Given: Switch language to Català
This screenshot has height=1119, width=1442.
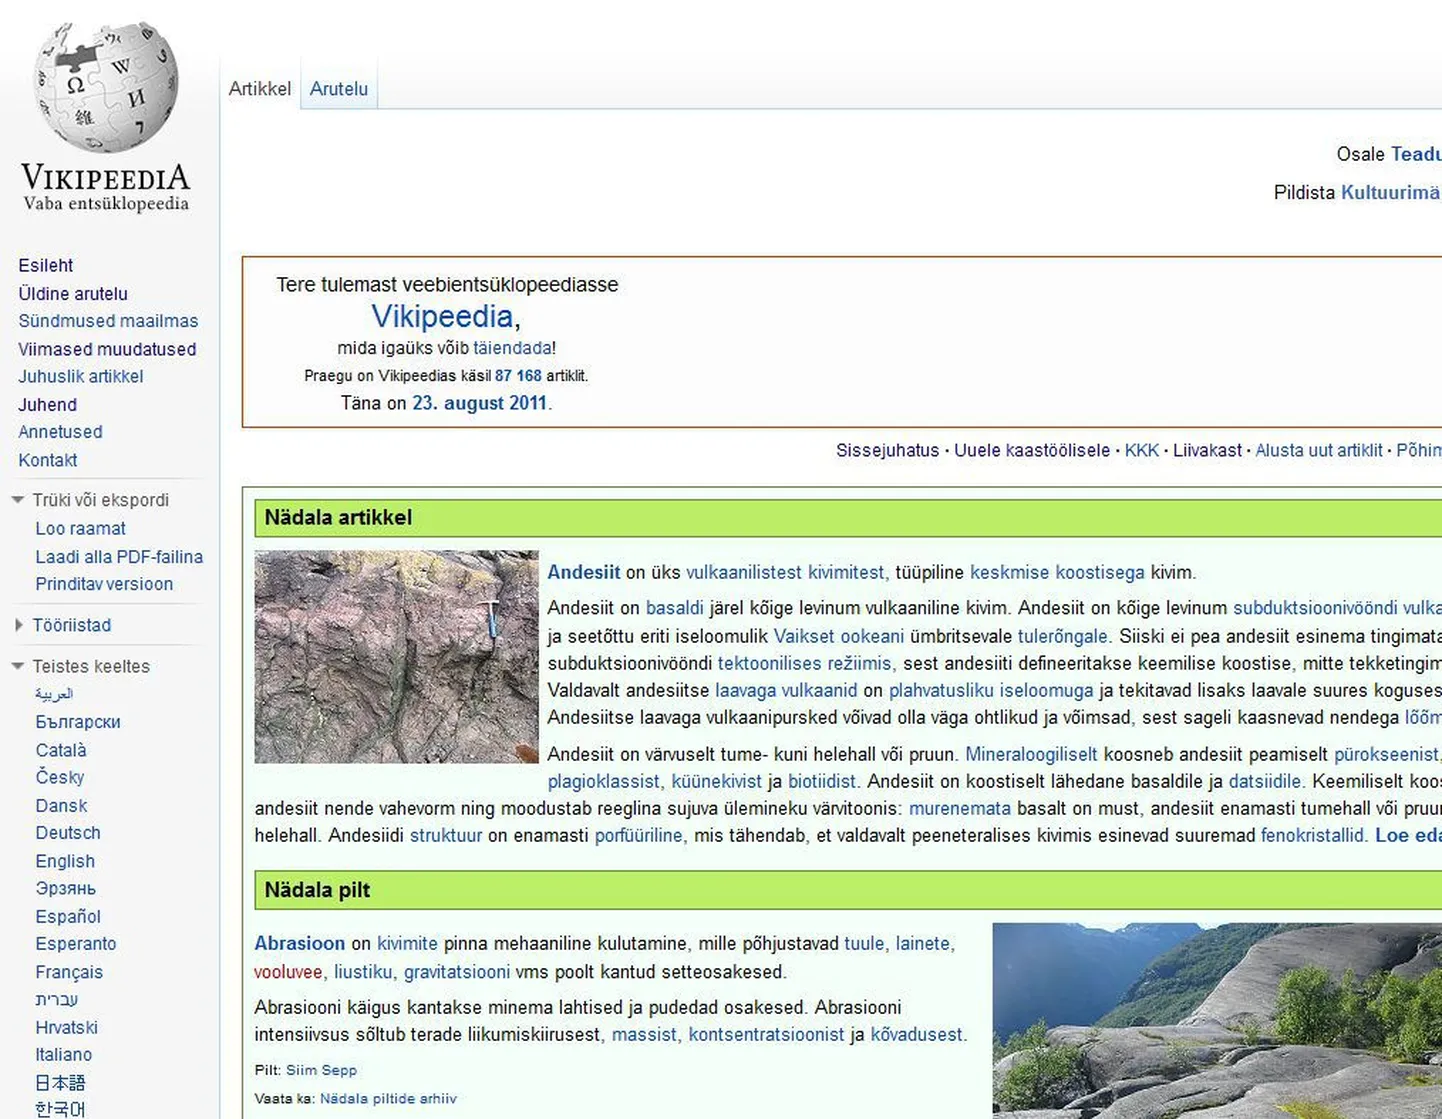Looking at the screenshot, I should (x=61, y=750).
